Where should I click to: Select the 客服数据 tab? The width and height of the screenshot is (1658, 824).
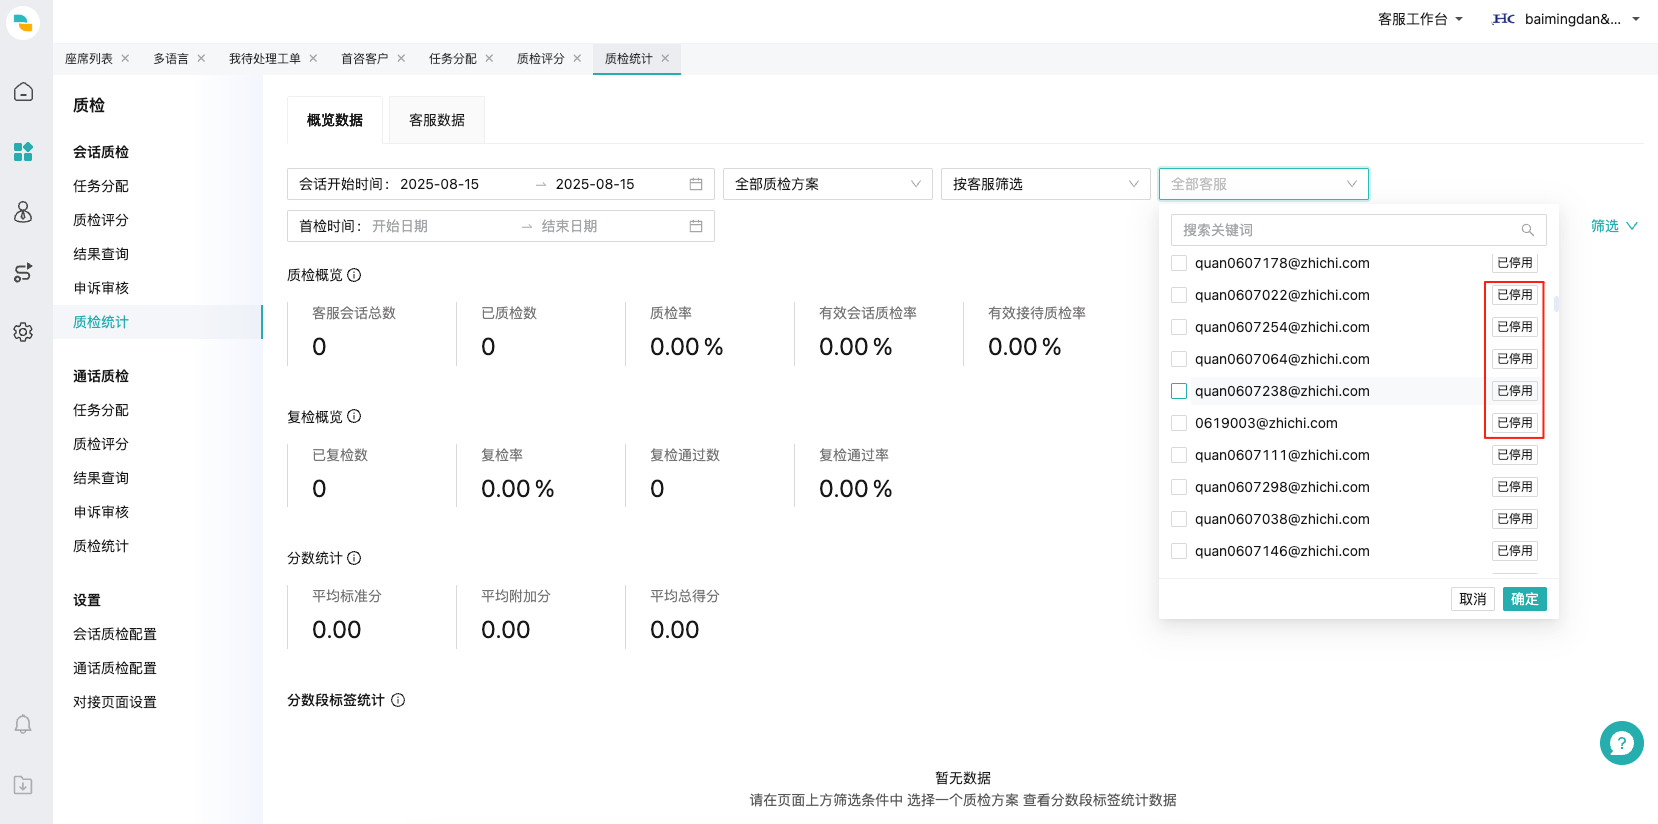[437, 120]
